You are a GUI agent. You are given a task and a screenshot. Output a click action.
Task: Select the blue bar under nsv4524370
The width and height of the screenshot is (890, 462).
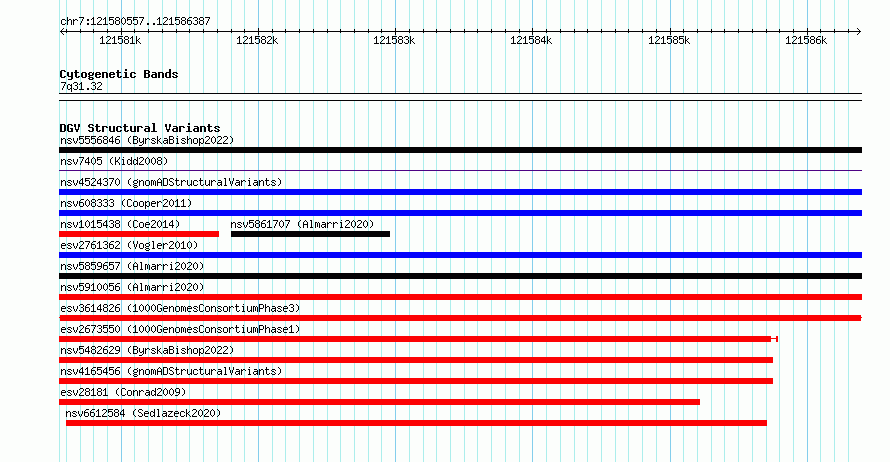point(460,192)
